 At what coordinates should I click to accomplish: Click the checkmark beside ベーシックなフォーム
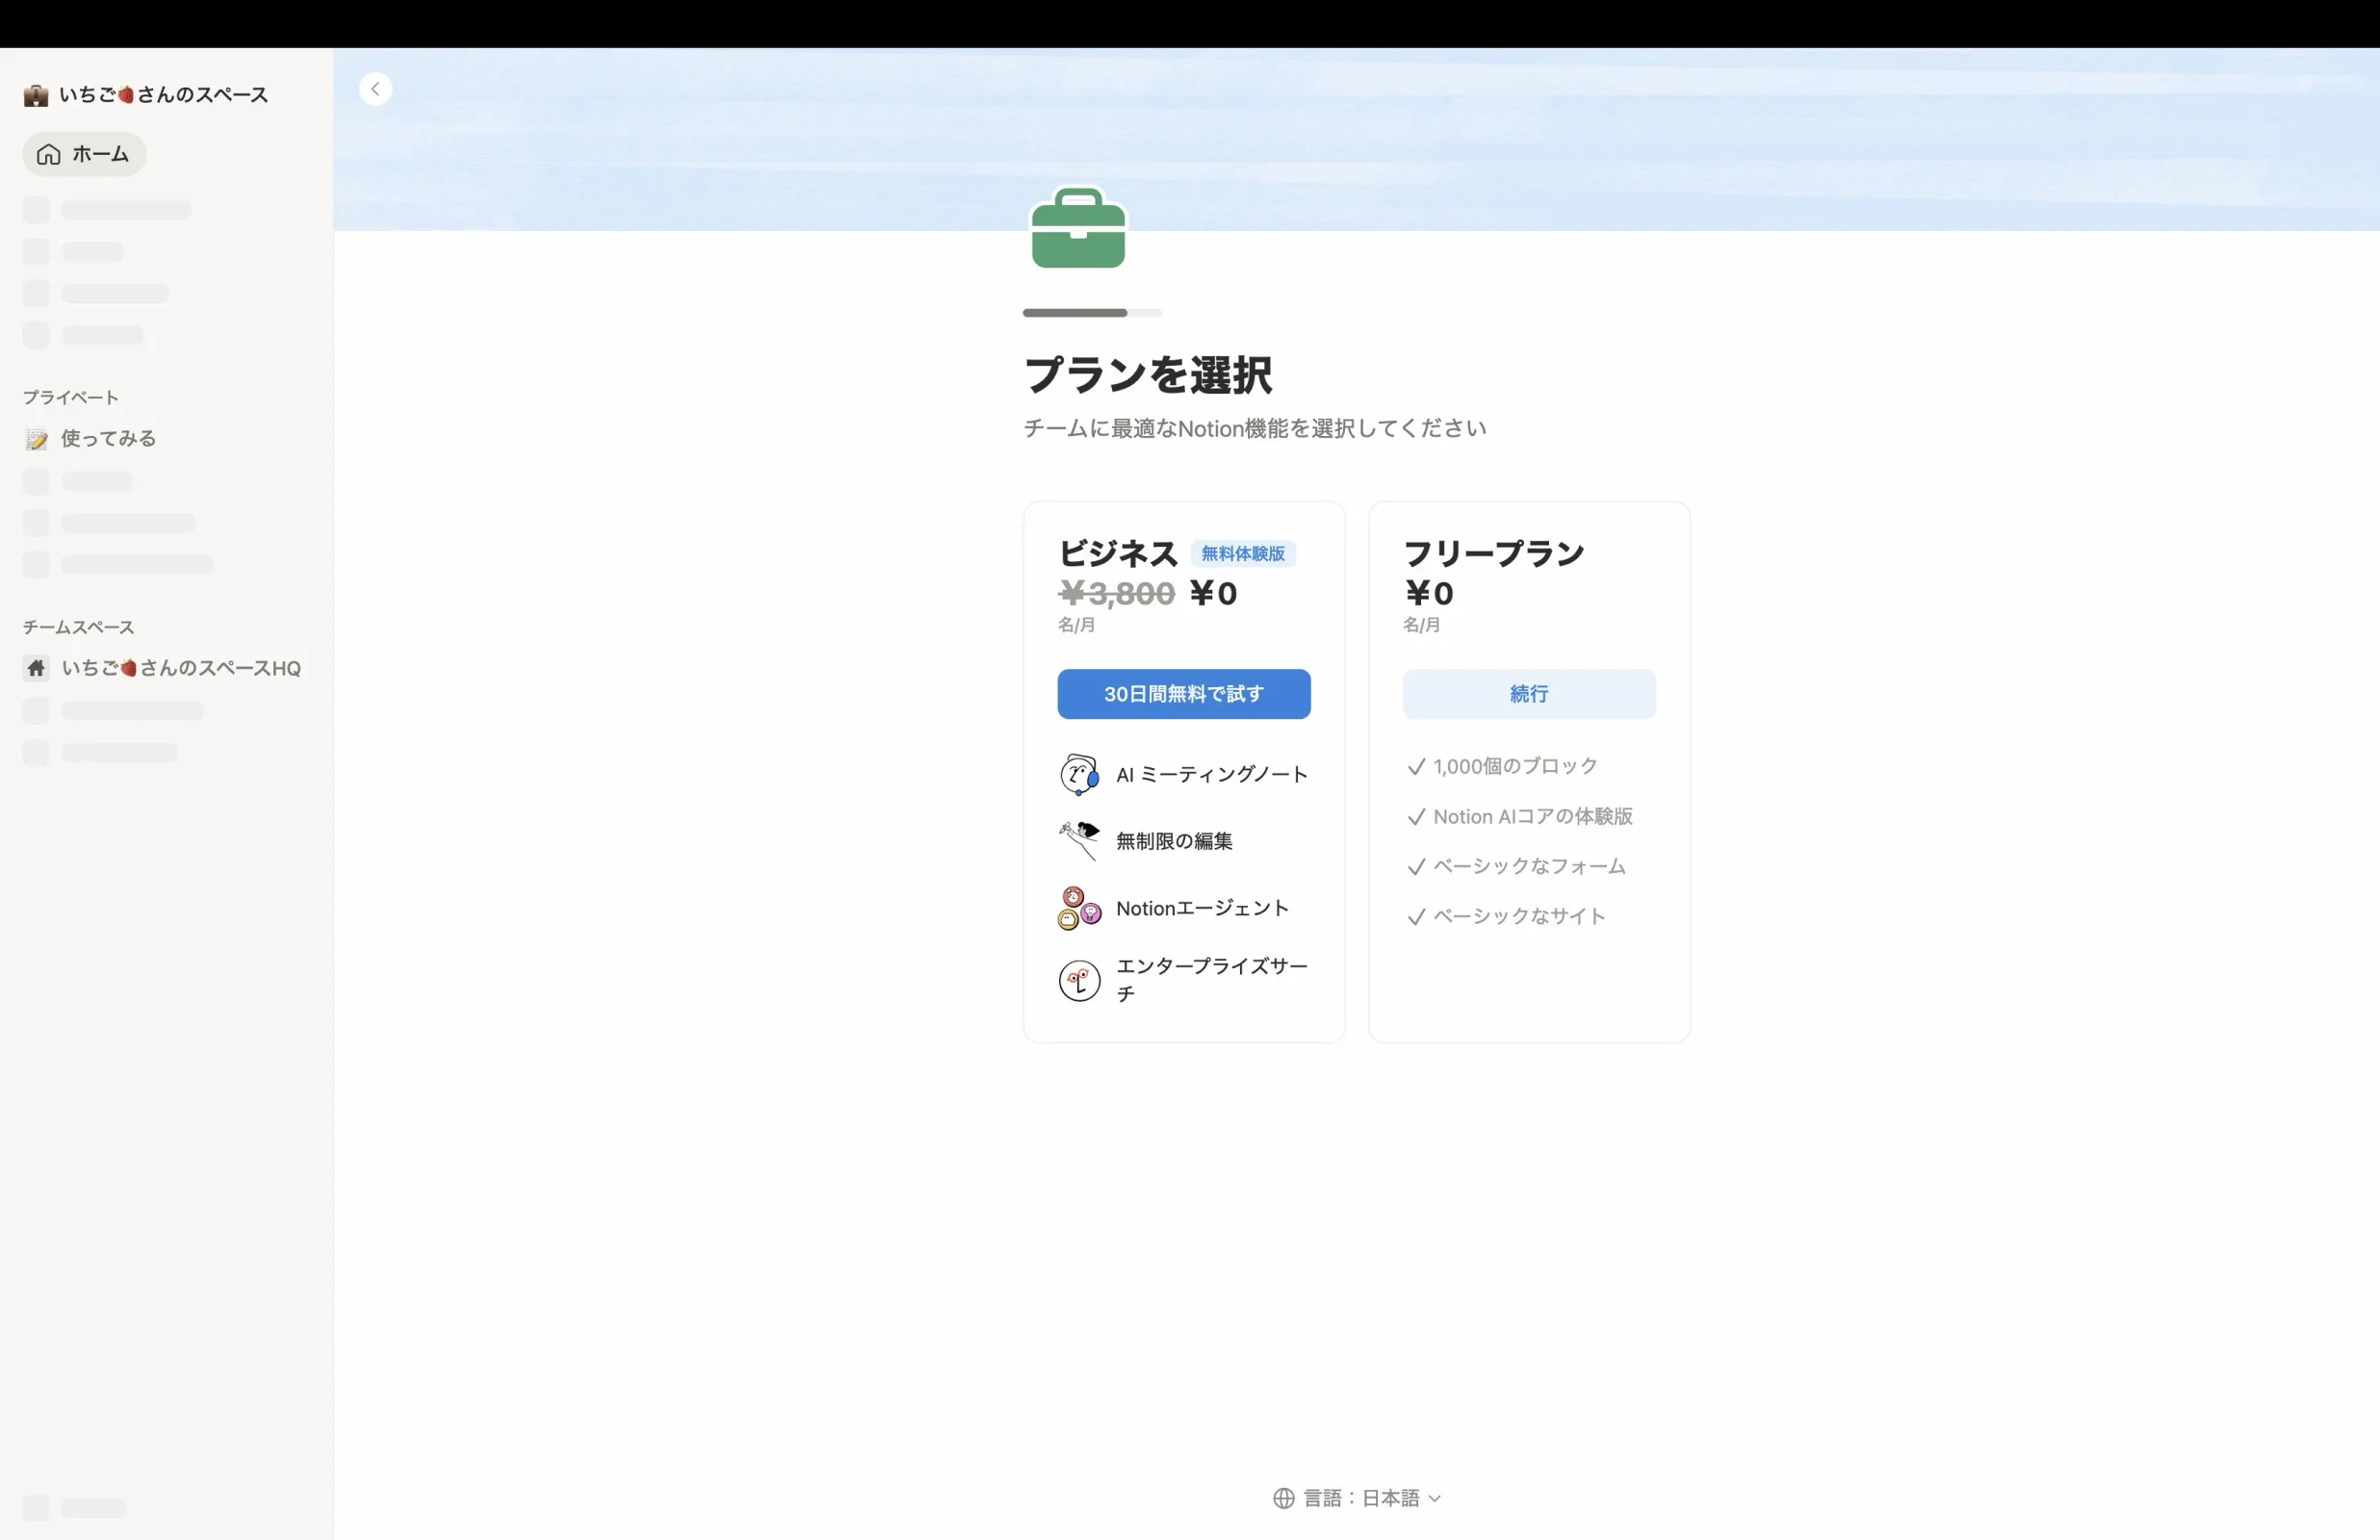pyautogui.click(x=1416, y=867)
